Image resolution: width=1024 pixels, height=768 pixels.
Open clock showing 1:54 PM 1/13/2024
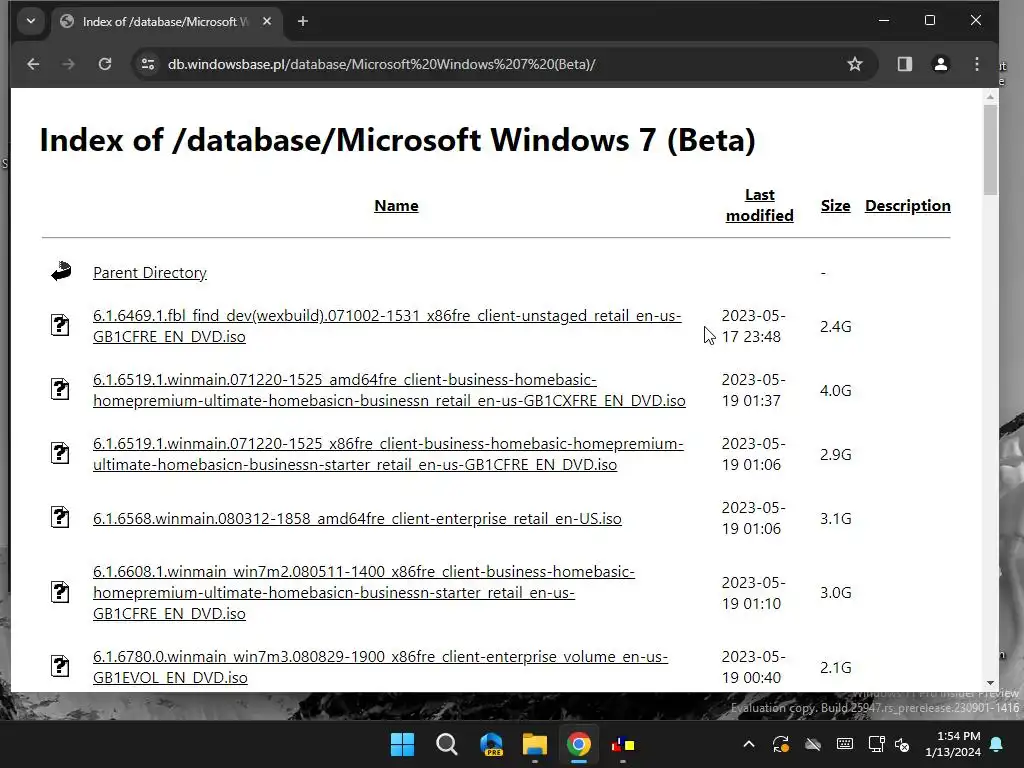pyautogui.click(x=952, y=744)
